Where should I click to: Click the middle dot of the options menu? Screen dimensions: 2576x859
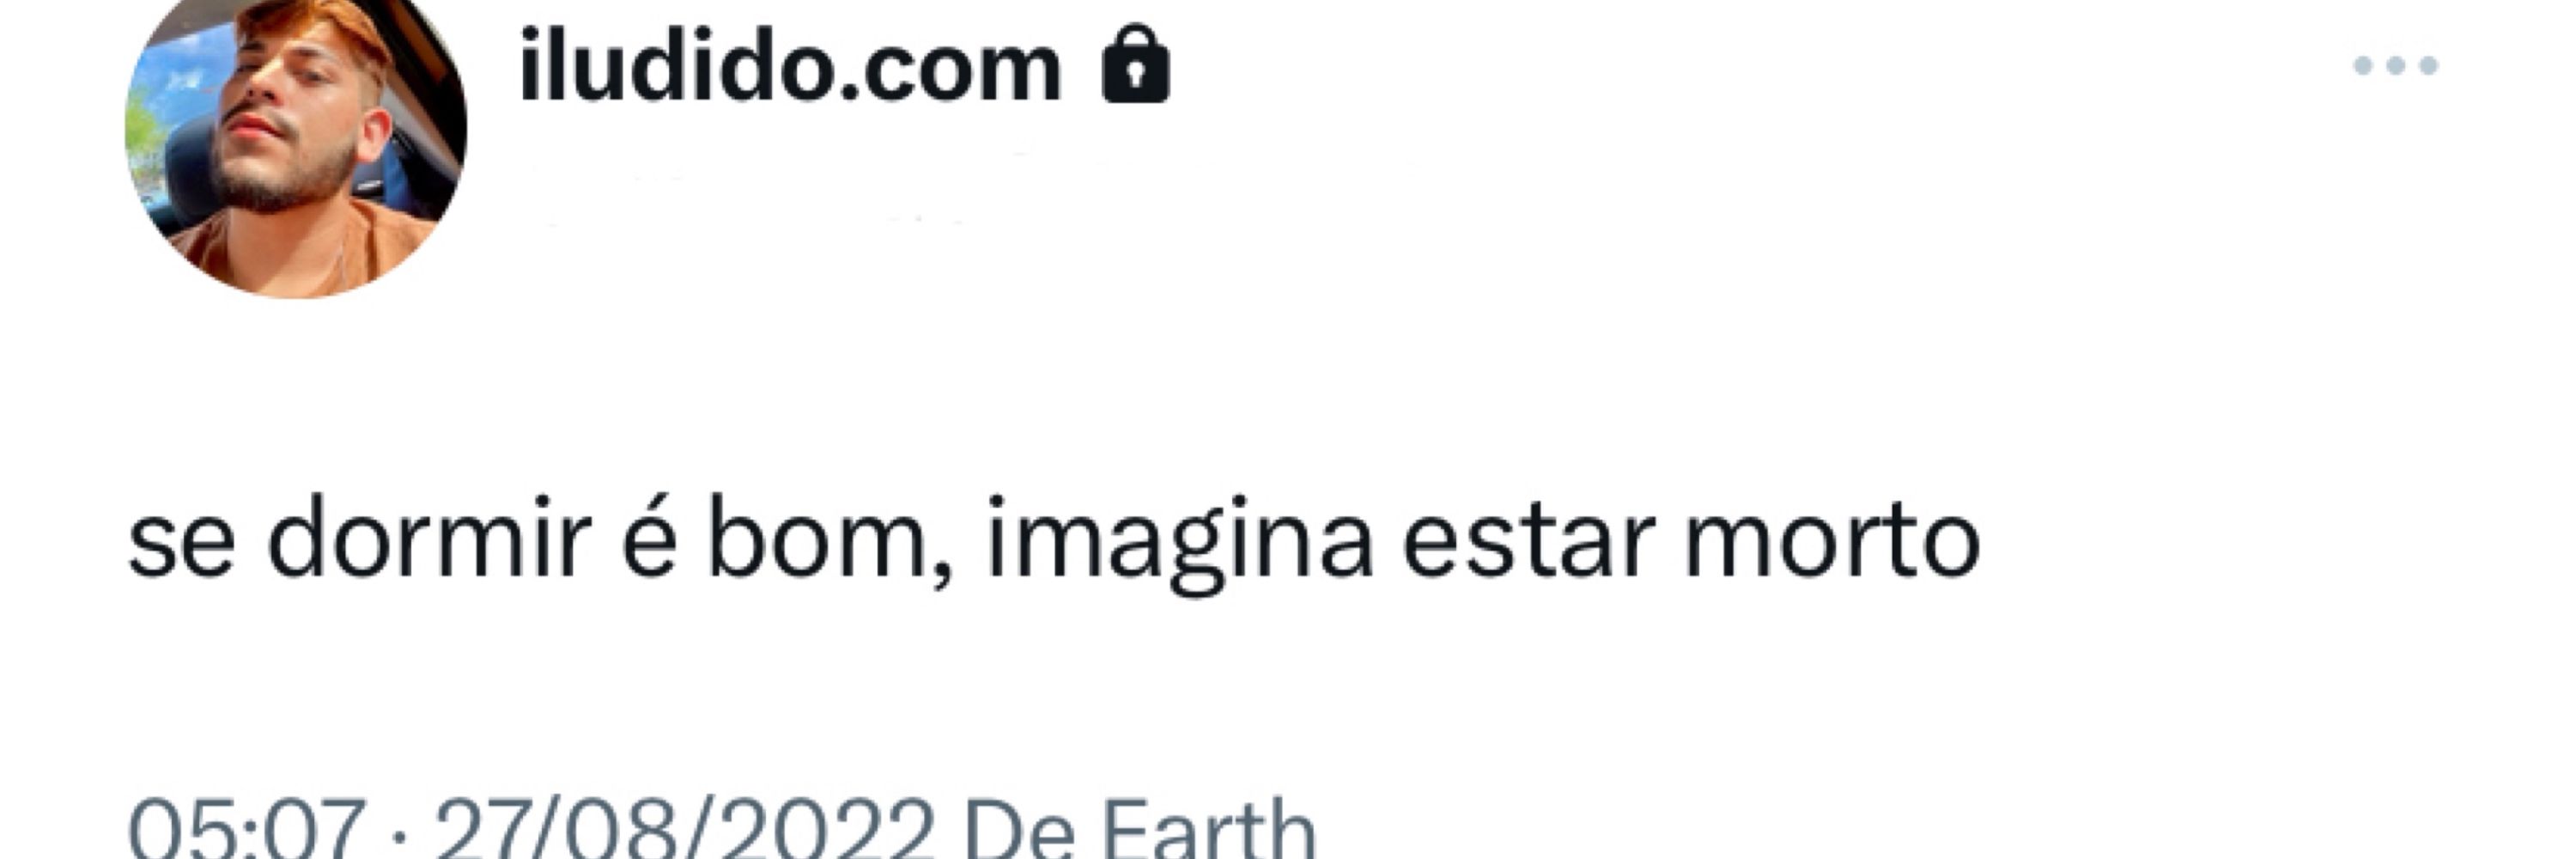point(2395,66)
